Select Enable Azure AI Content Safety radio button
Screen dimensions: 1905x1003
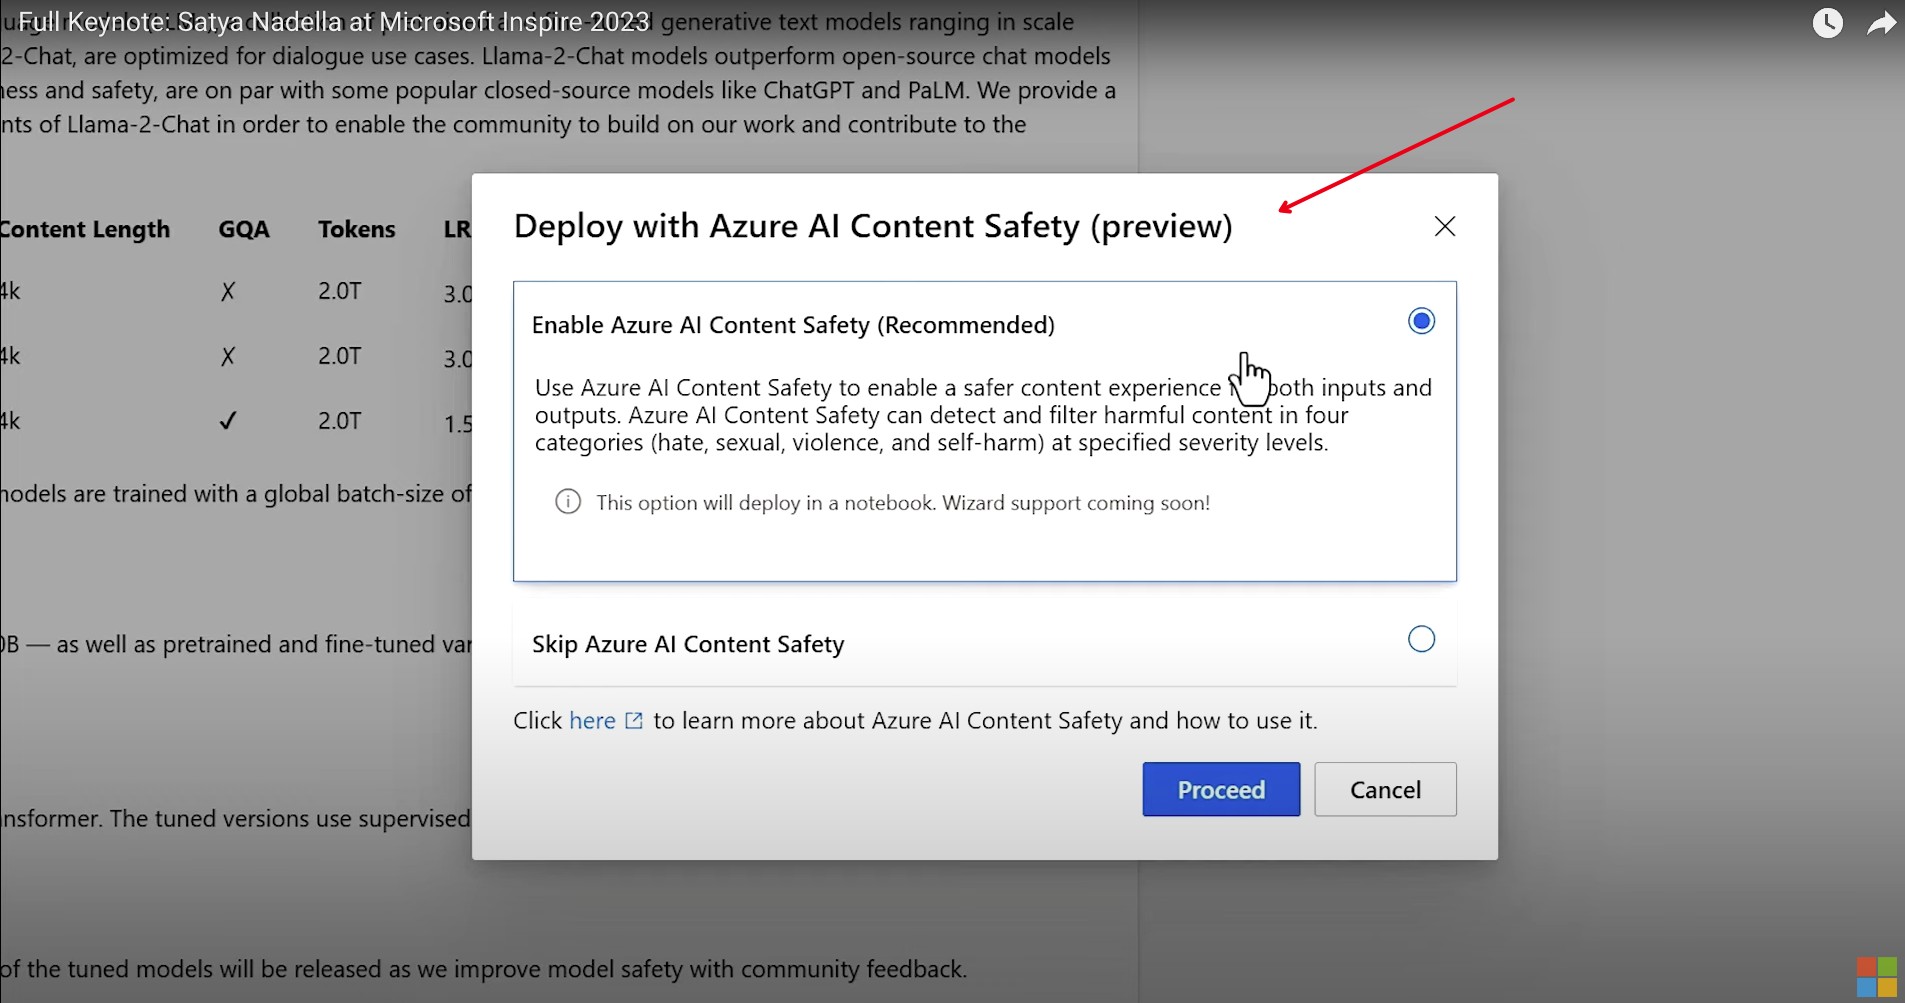click(x=1421, y=321)
